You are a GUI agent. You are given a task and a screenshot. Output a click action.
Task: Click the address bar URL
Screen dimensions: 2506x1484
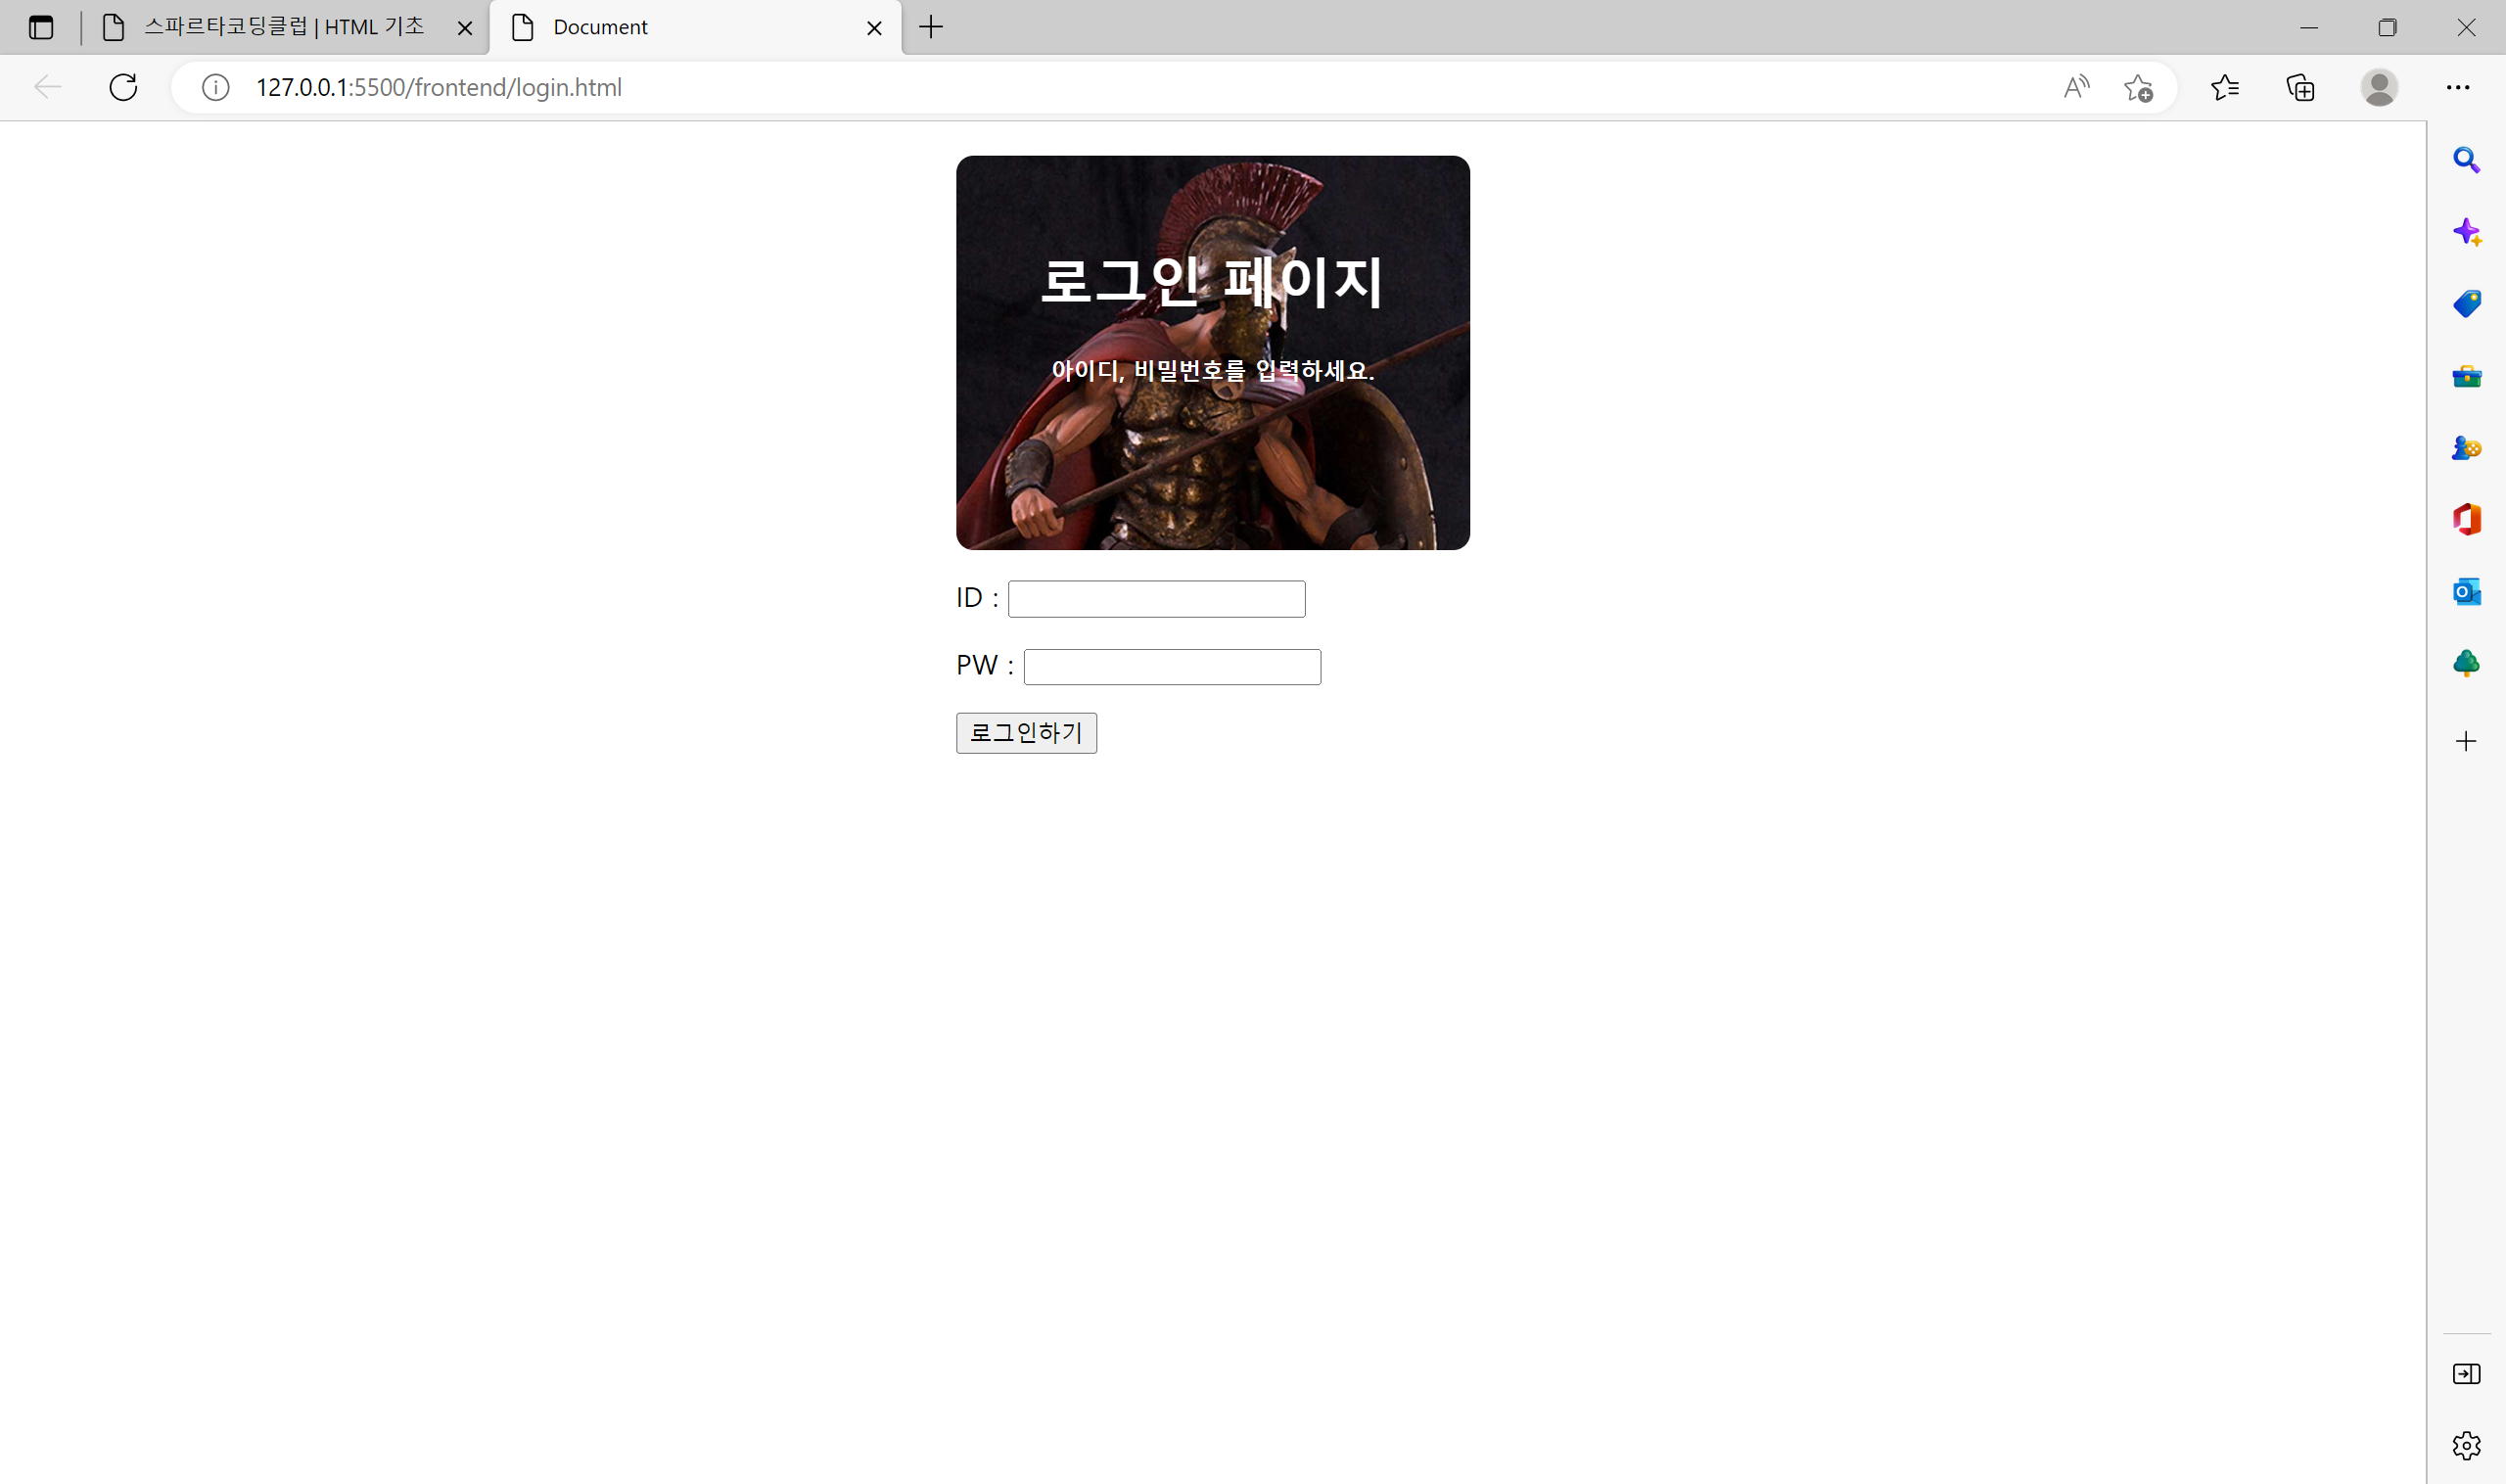tap(439, 87)
